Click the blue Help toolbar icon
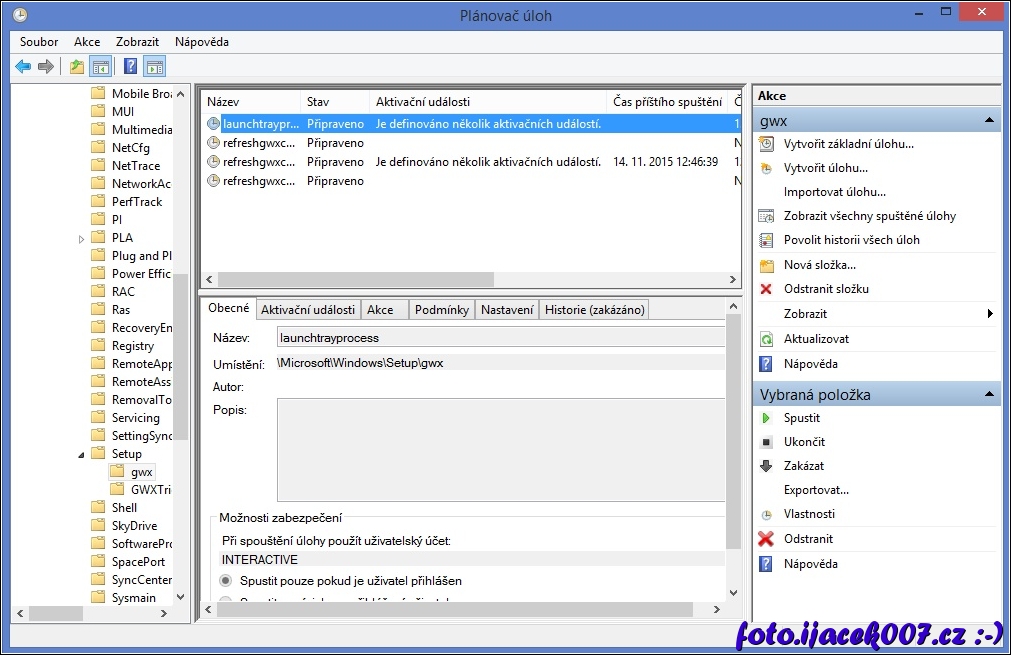 130,67
